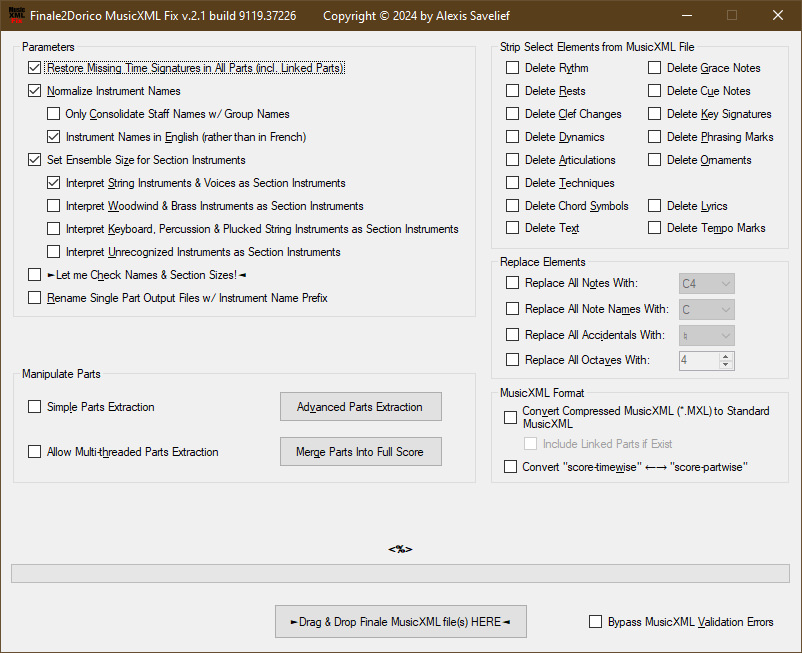802x653 pixels.
Task: Click the progress bar at bottom
Action: pos(400,573)
